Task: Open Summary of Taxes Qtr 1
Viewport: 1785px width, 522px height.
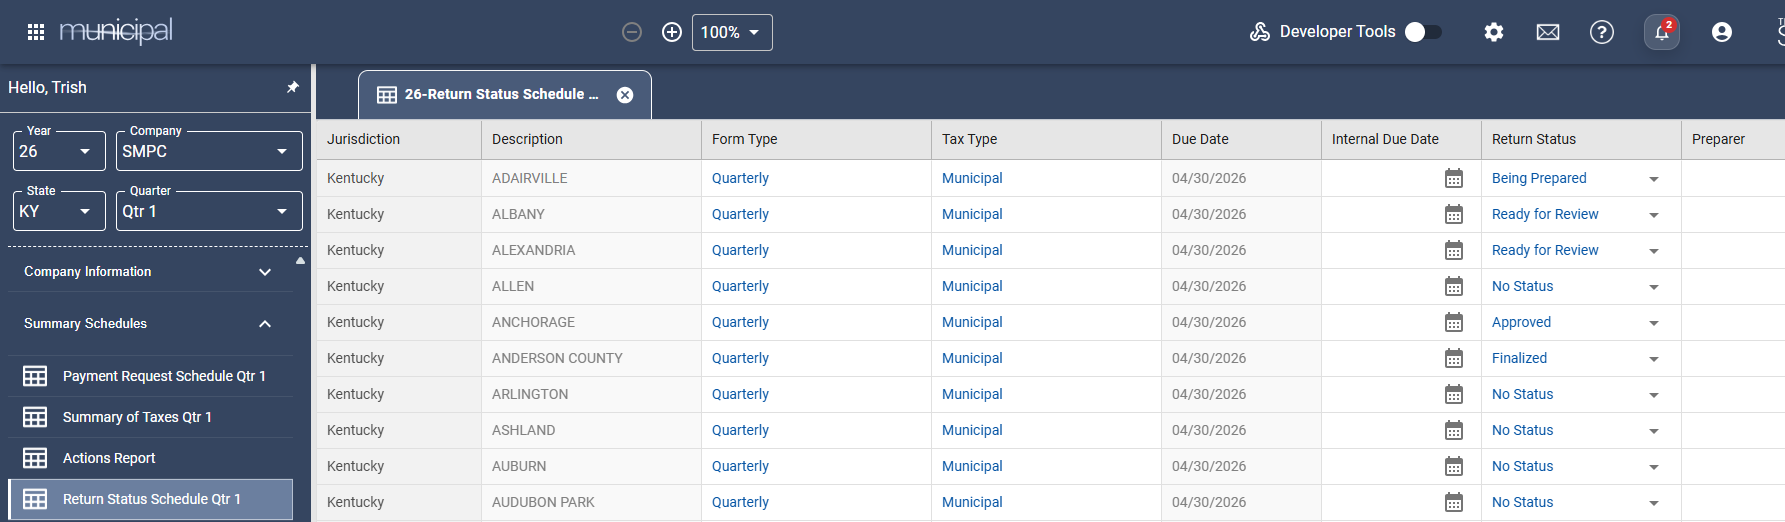Action: pos(150,417)
